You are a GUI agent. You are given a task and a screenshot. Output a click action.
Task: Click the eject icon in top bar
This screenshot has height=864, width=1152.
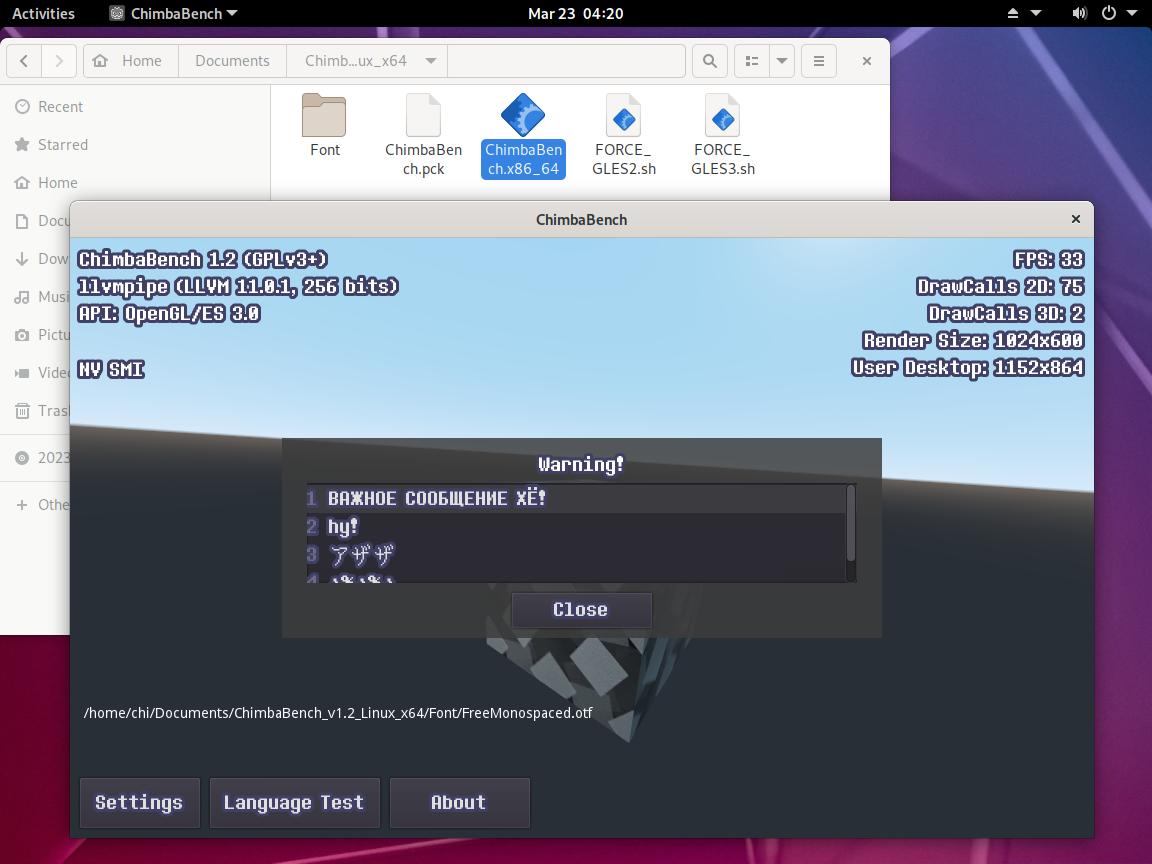tap(1013, 13)
